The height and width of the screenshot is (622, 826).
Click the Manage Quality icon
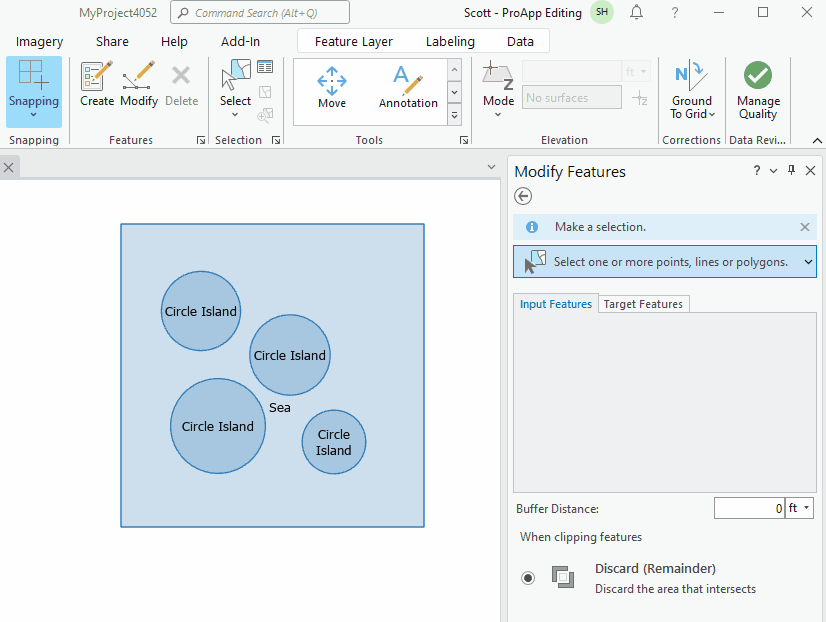(757, 85)
